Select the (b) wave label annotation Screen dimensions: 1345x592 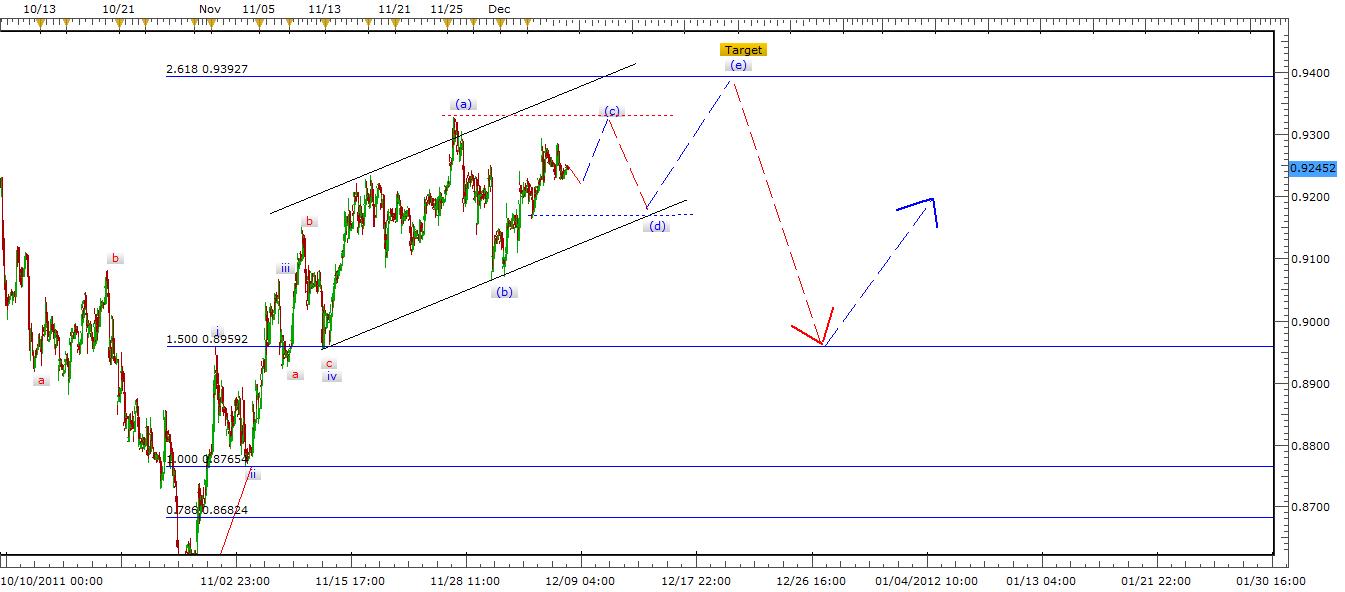[x=503, y=291]
